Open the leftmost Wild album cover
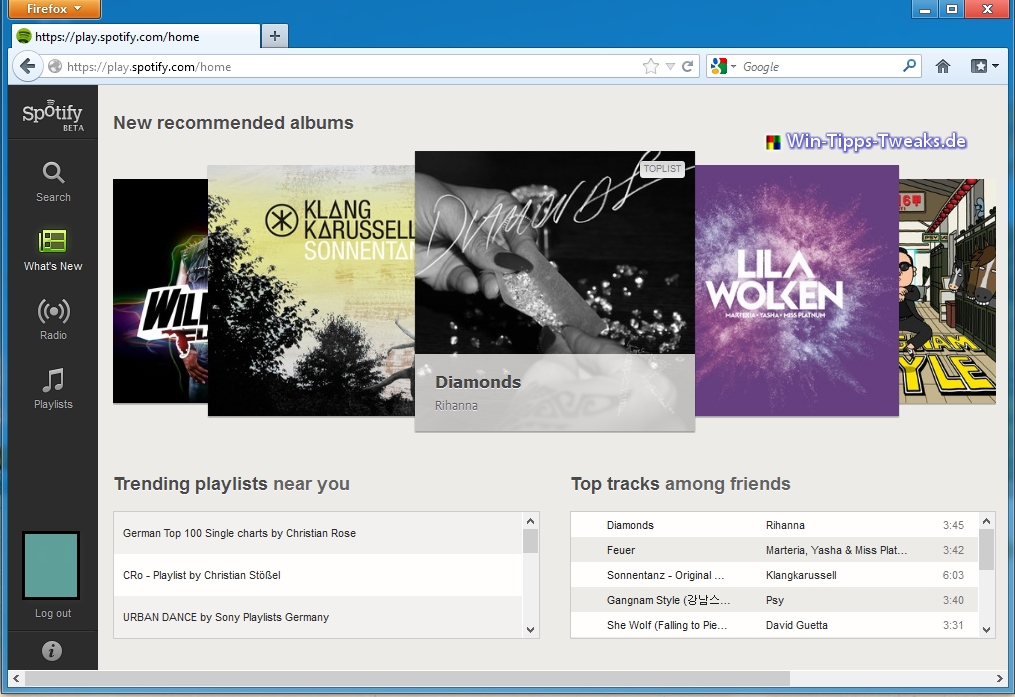This screenshot has width=1015, height=697. point(161,291)
